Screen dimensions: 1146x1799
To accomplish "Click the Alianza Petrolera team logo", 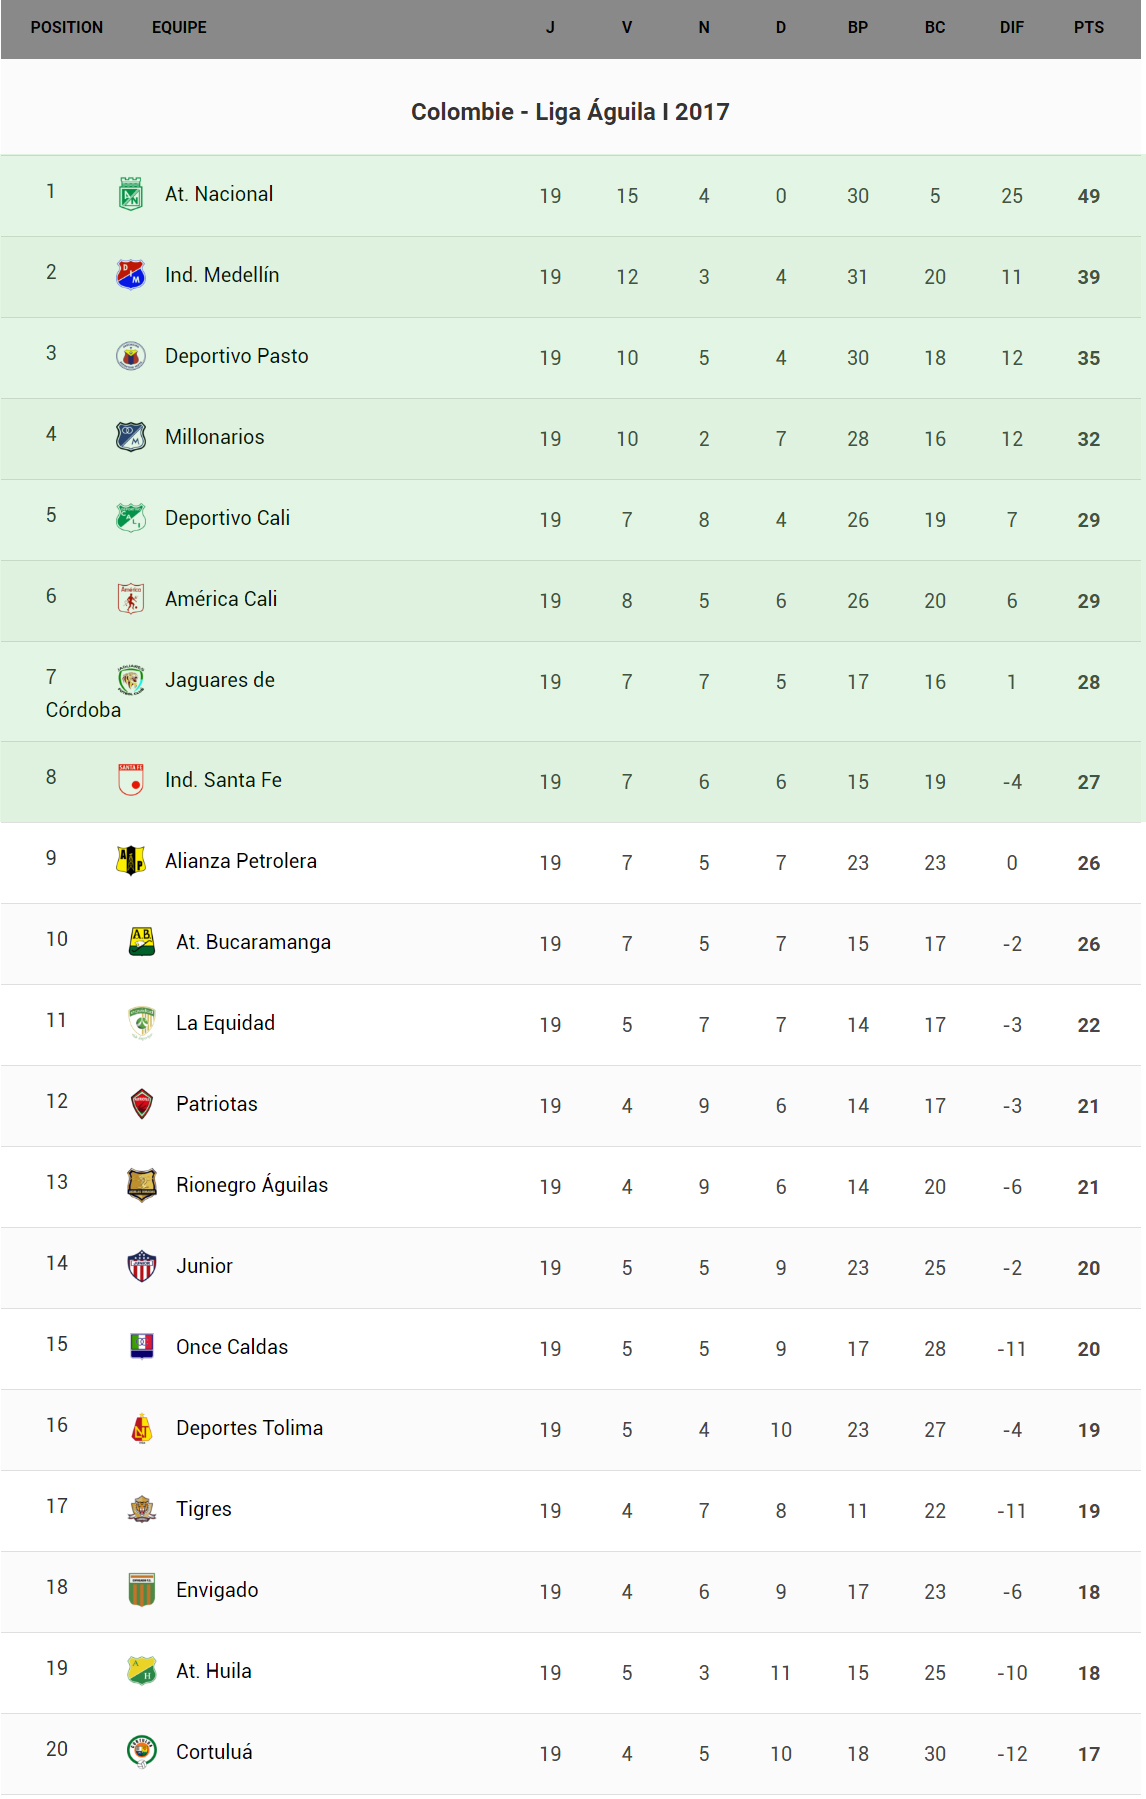I will coord(131,861).
